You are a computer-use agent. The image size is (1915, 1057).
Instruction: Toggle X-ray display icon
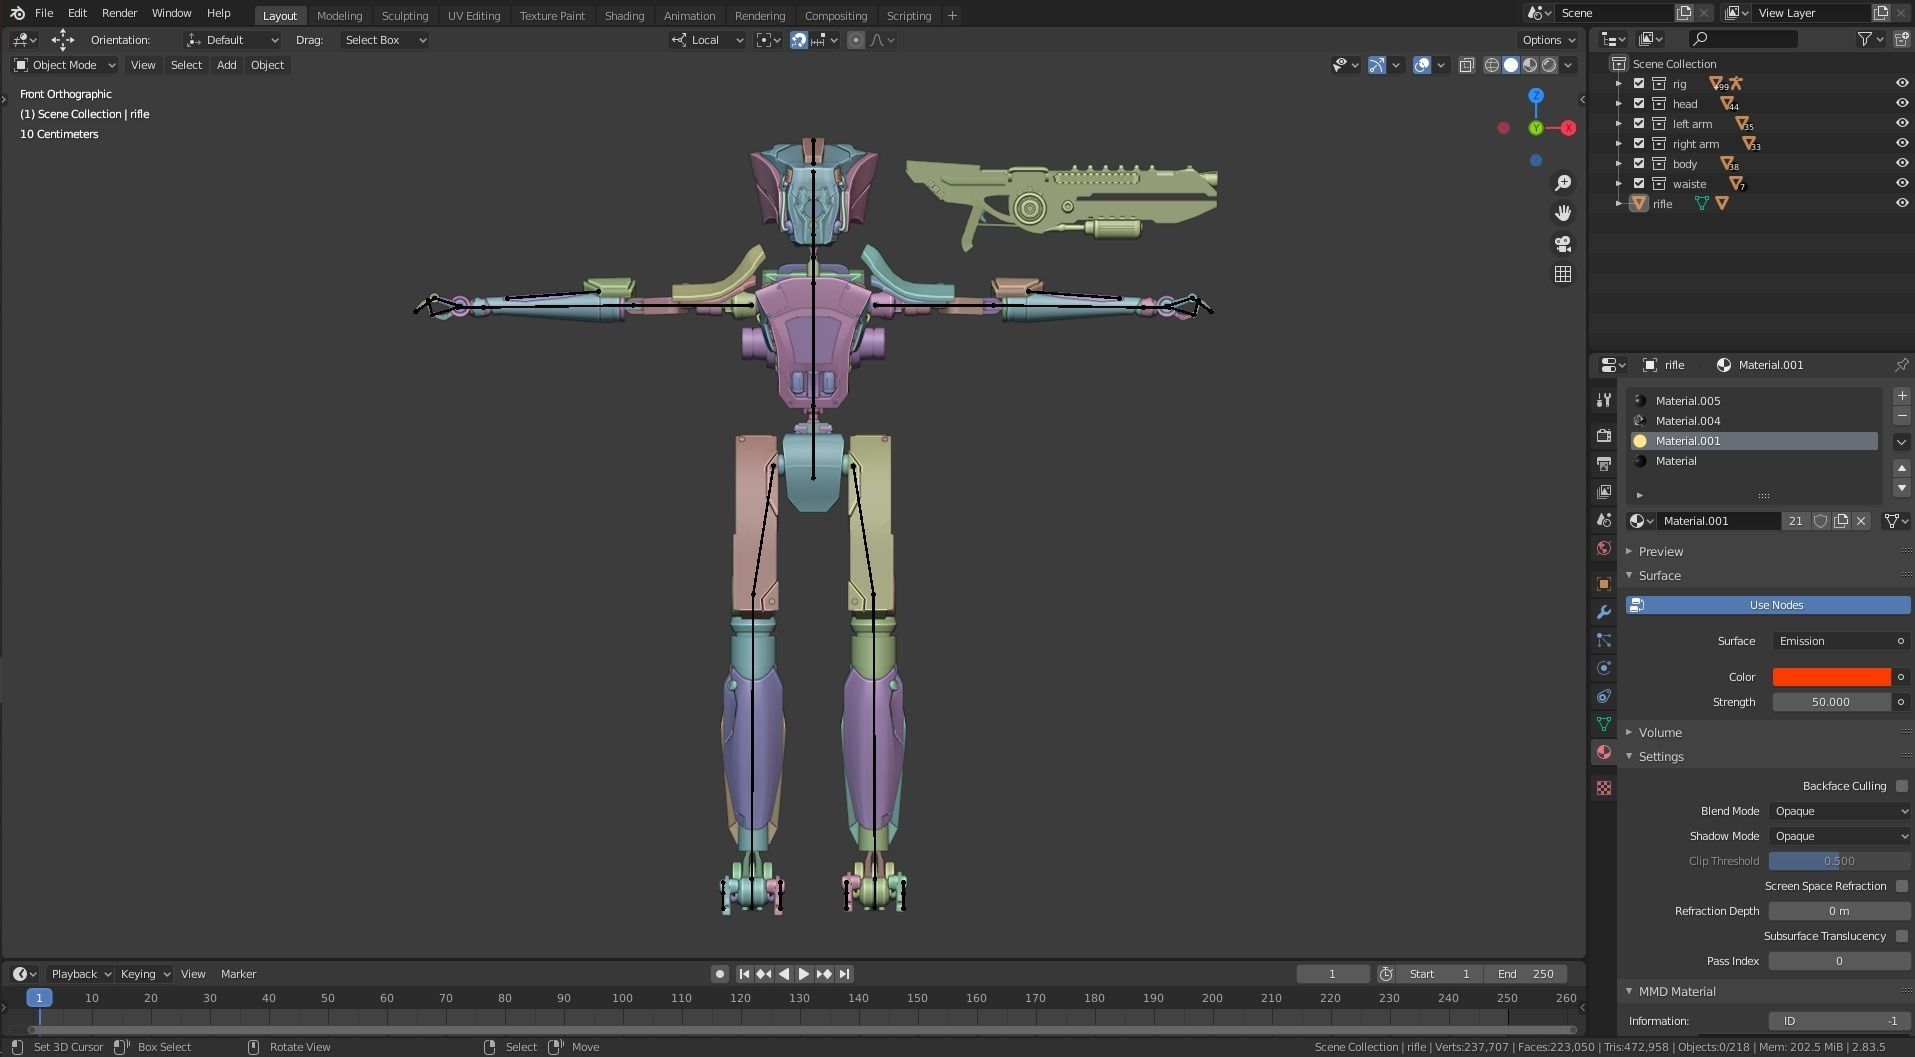pos(1467,65)
